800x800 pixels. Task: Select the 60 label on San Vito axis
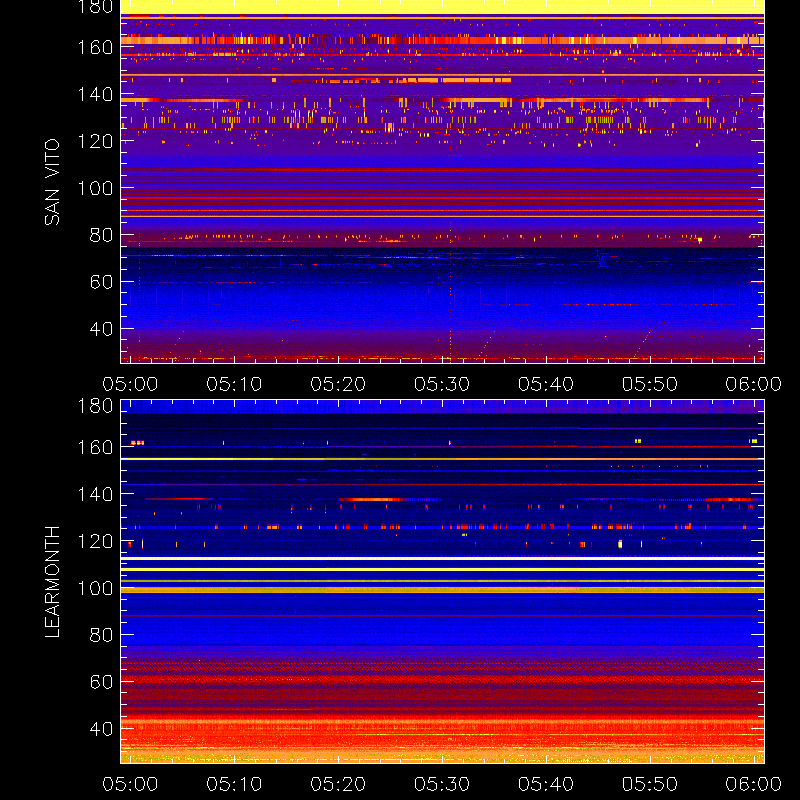pyautogui.click(x=101, y=282)
